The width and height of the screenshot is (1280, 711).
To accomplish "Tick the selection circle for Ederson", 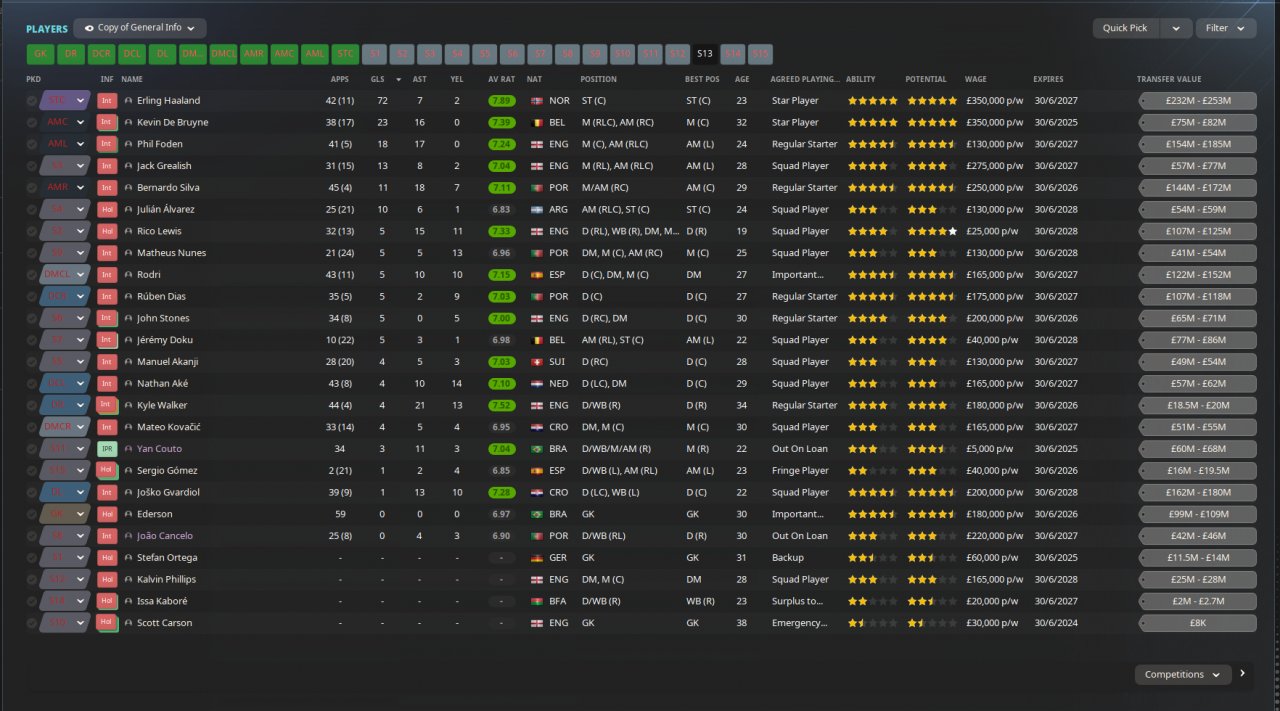I will pyautogui.click(x=32, y=514).
